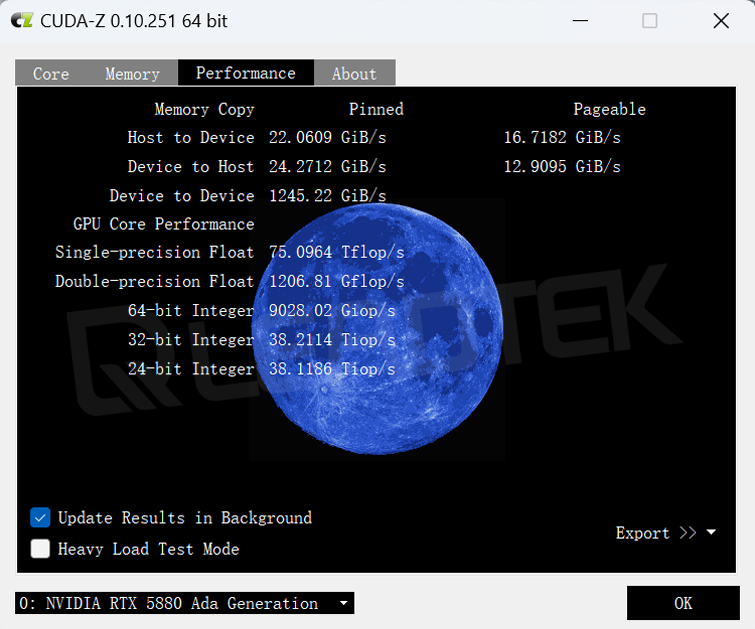The image size is (755, 629).
Task: Click the OK button
Action: pos(683,603)
